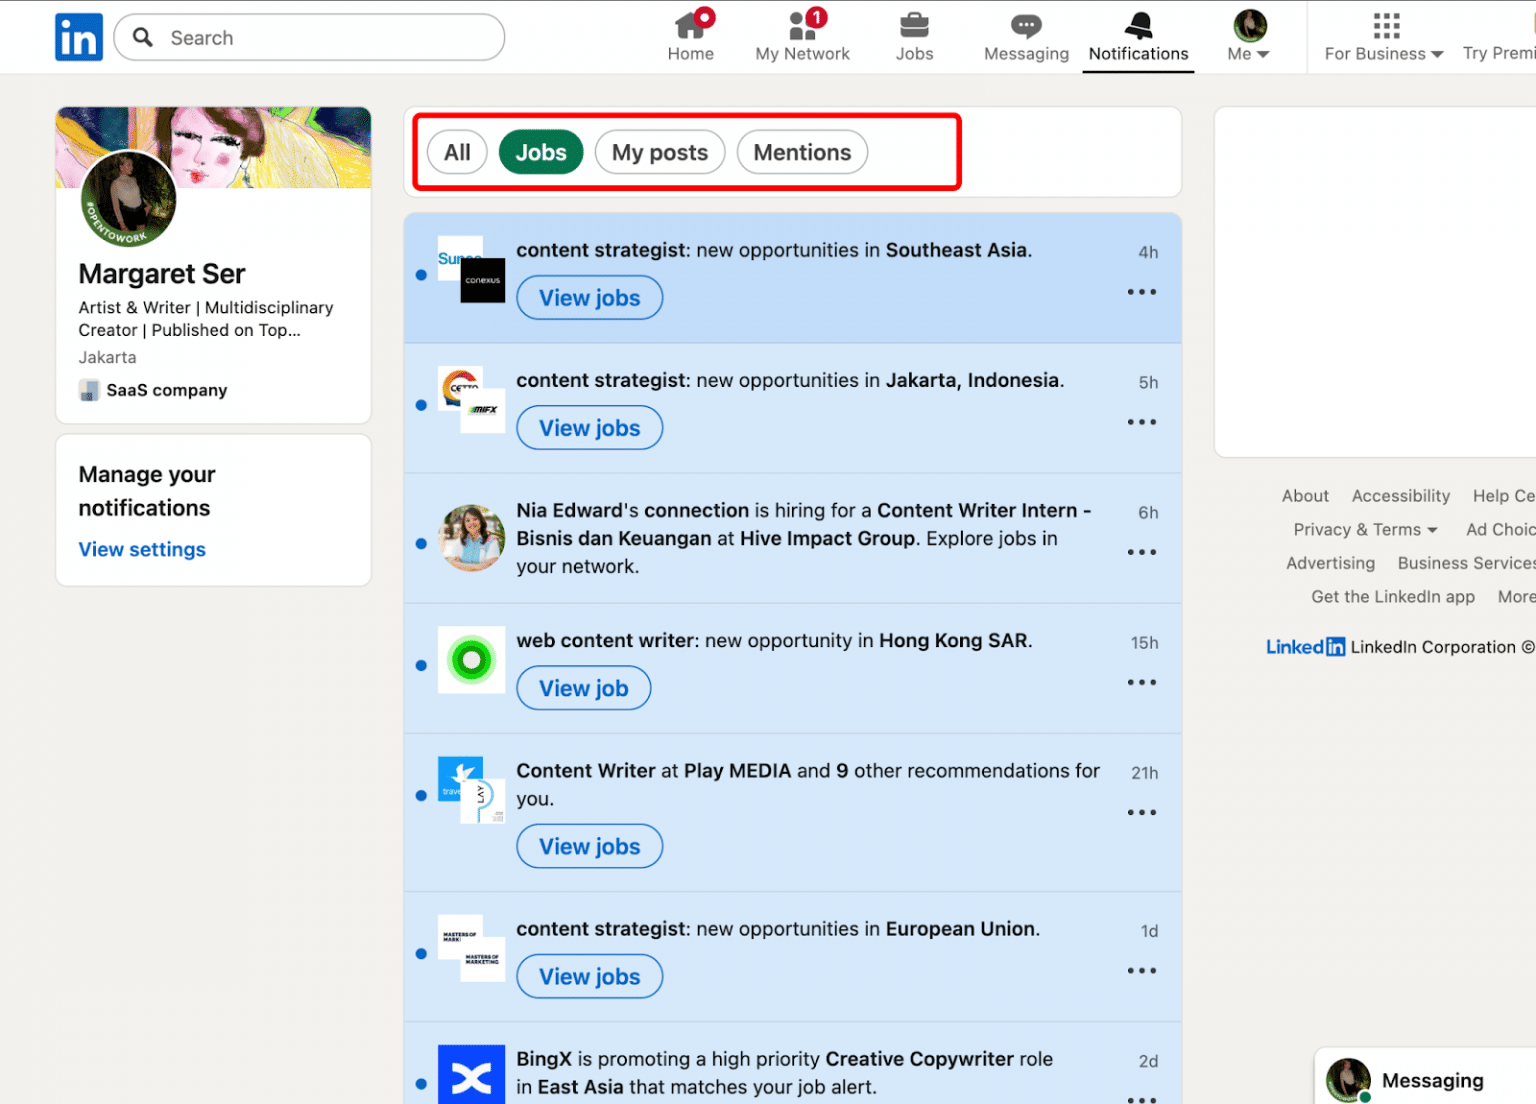Open the Privacy & Terms dropdown
1536x1104 pixels.
click(x=1365, y=529)
